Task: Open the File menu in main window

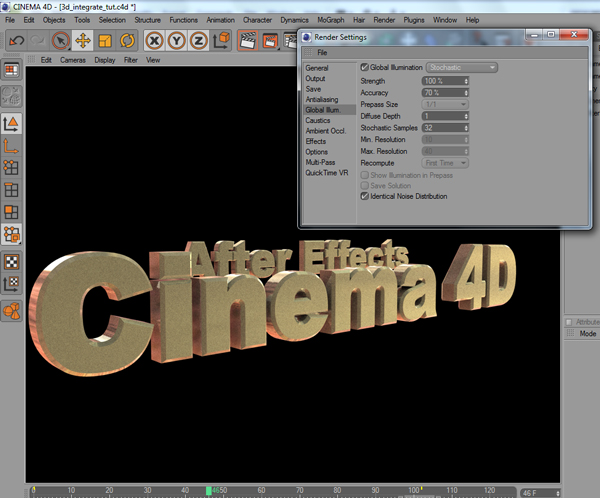Action: pos(10,20)
